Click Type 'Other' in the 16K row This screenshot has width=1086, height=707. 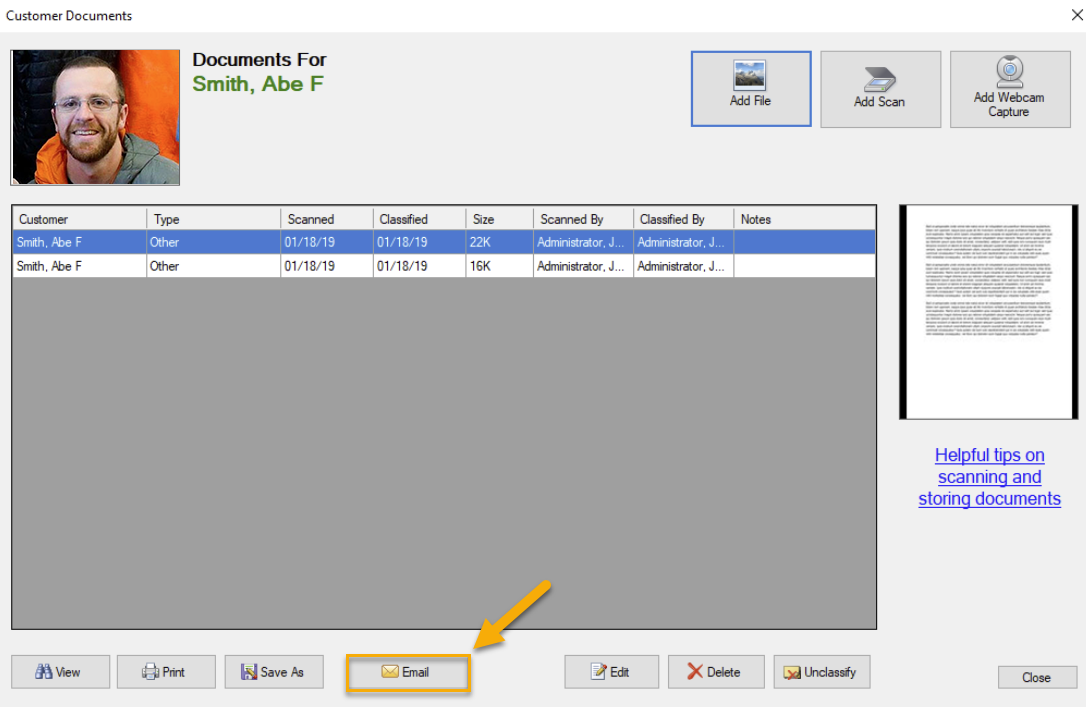point(213,266)
